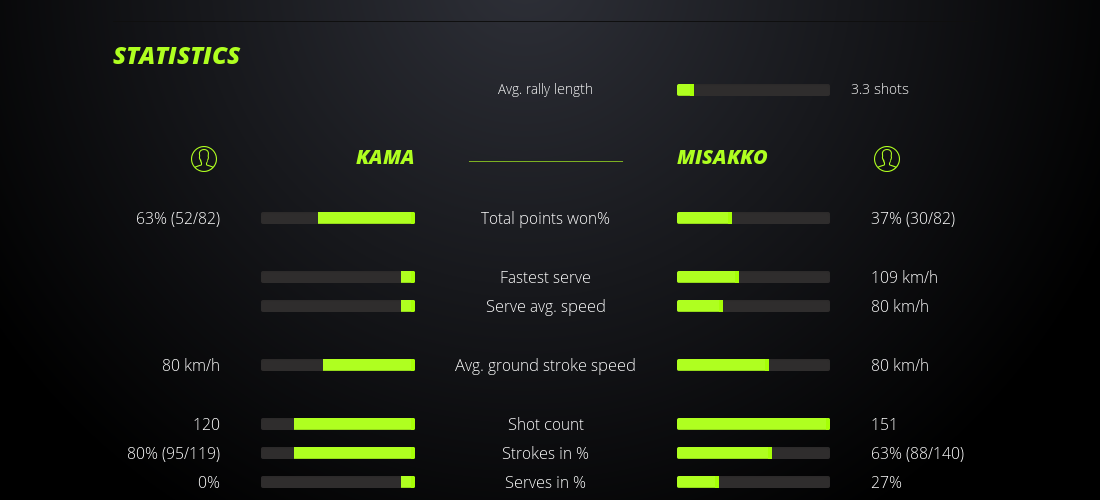
Task: Click Misakko's player profile icon
Action: pos(886,158)
